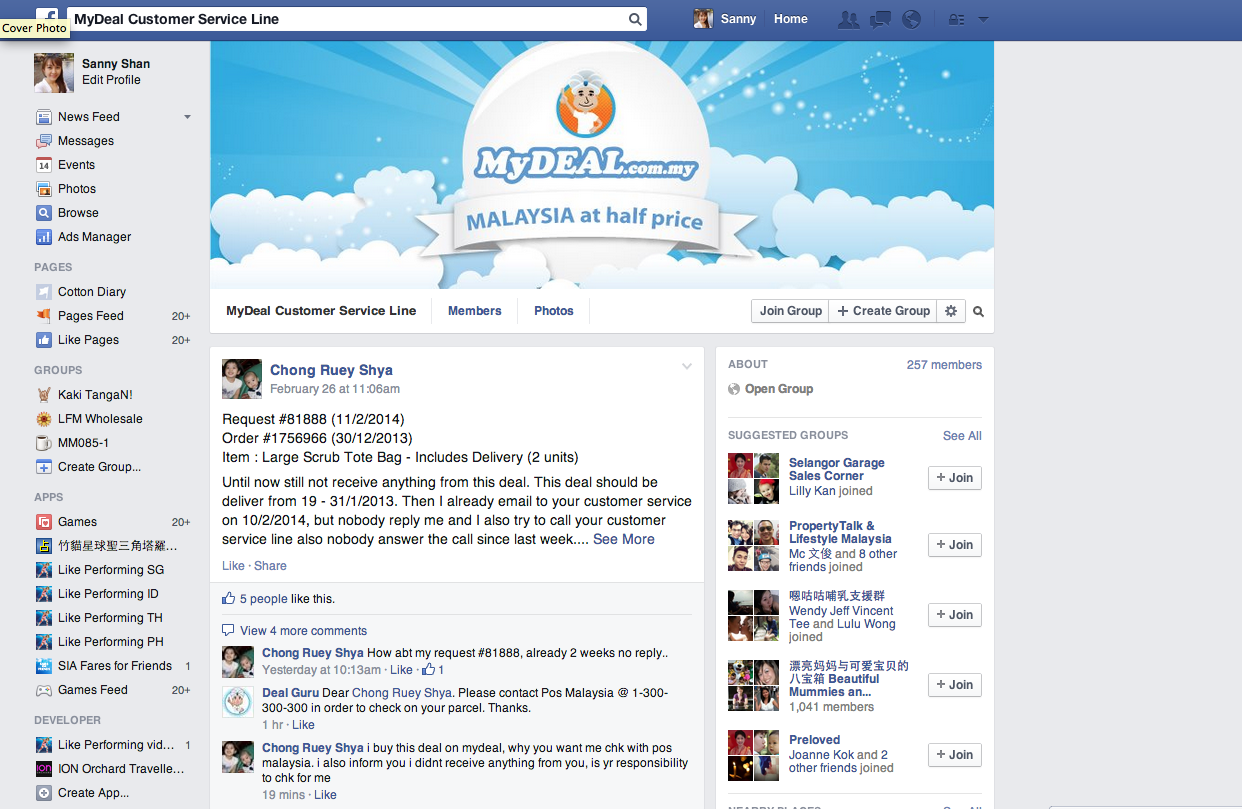Click the Facebook logo icon
1242x809 pixels.
coord(47,14)
